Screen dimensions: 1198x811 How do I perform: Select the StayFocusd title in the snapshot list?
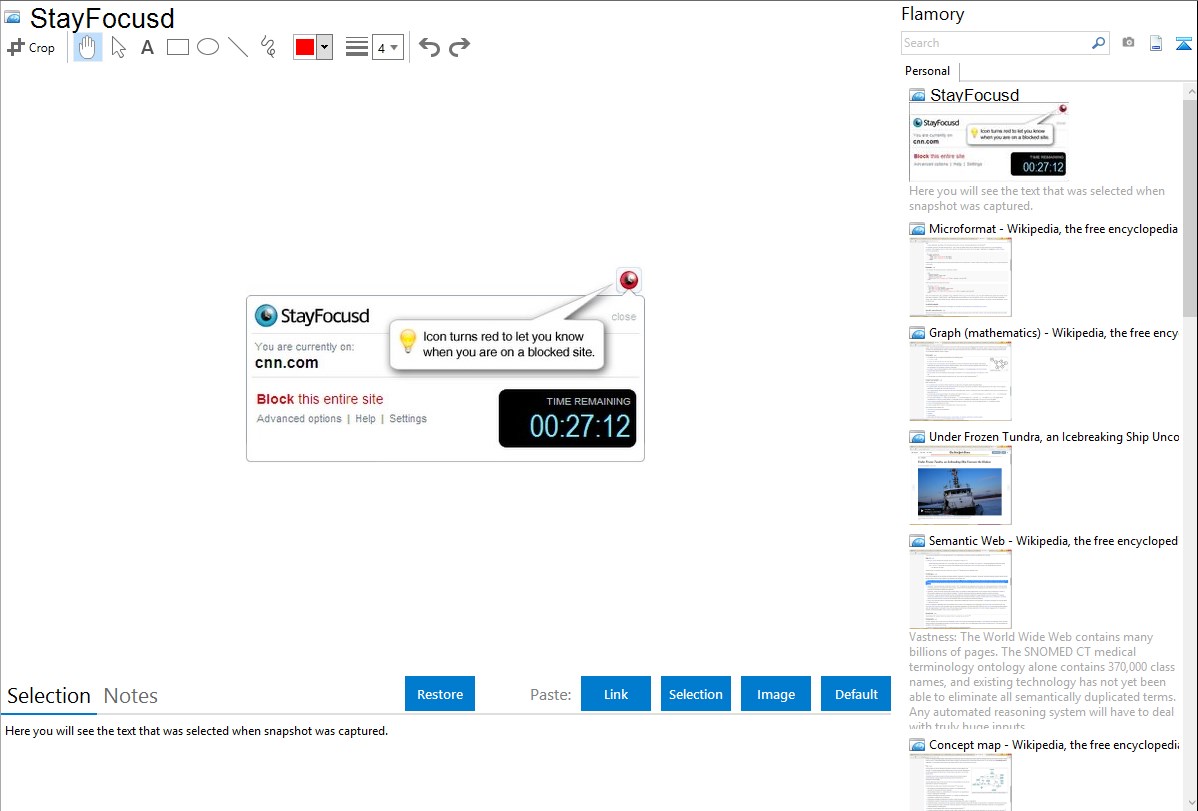pyautogui.click(x=974, y=95)
